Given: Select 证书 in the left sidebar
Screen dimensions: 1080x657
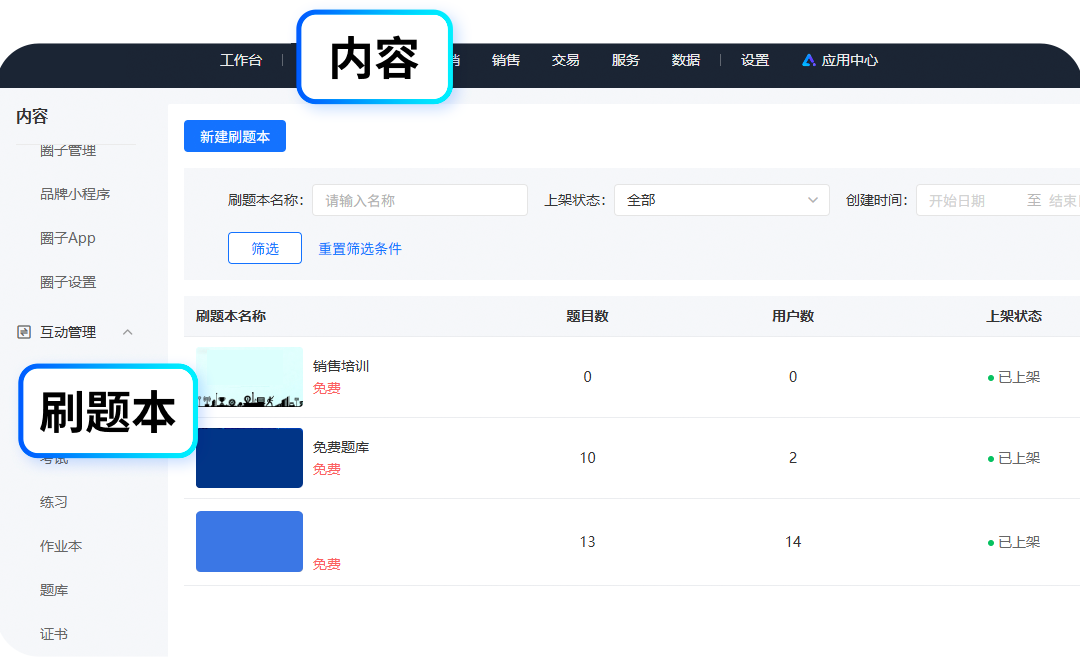Looking at the screenshot, I should pyautogui.click(x=54, y=633).
